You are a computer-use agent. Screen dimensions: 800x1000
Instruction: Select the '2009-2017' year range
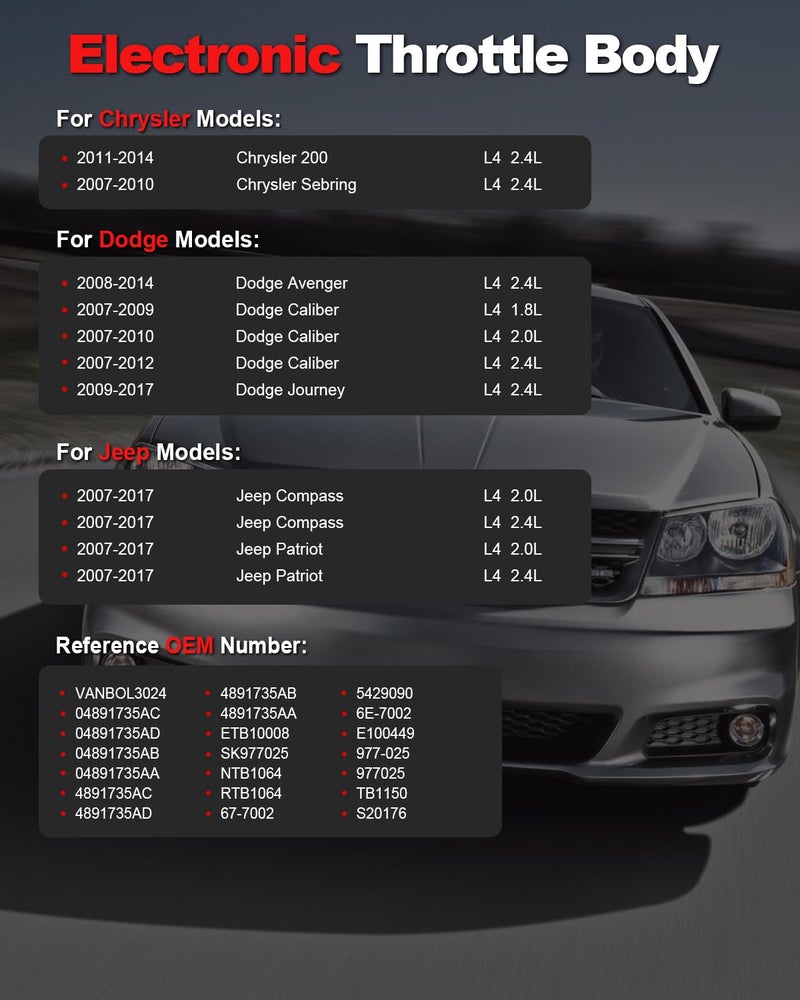115,390
